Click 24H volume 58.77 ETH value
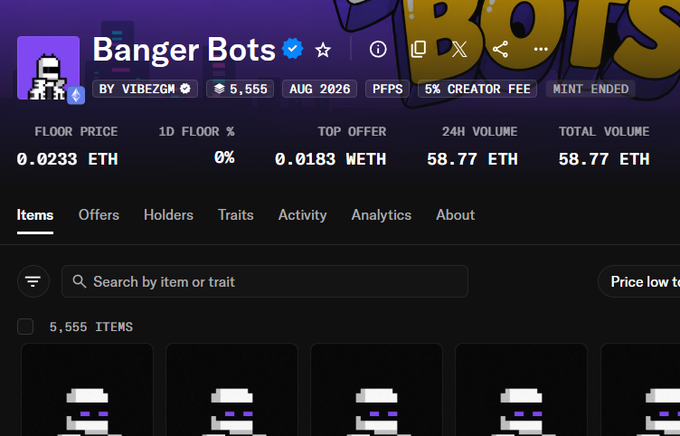Screen dimensions: 680x436 pos(472,159)
